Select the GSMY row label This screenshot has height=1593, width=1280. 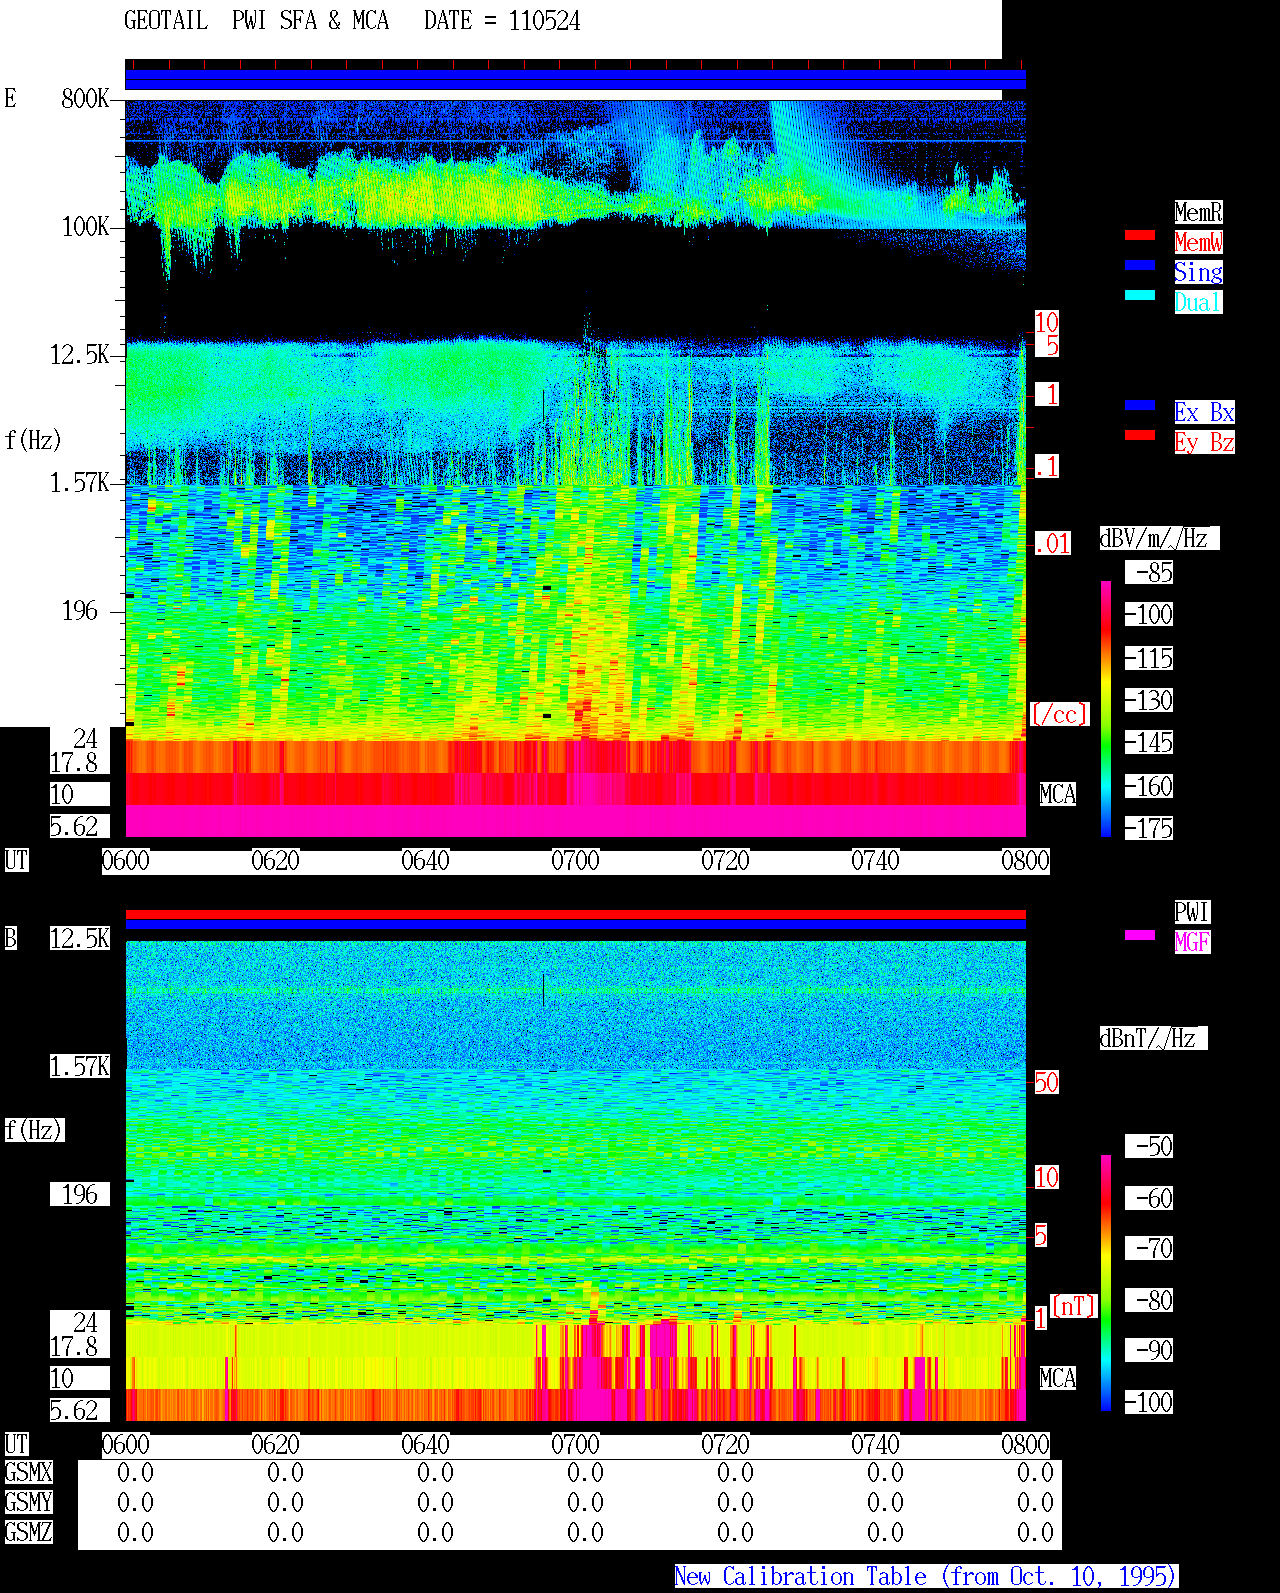pos(28,1502)
